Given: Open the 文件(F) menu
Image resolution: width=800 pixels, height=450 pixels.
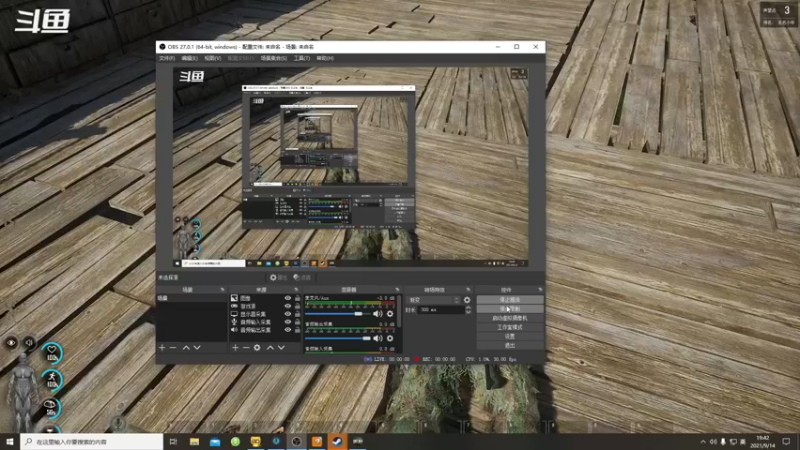Looking at the screenshot, I should (167, 58).
